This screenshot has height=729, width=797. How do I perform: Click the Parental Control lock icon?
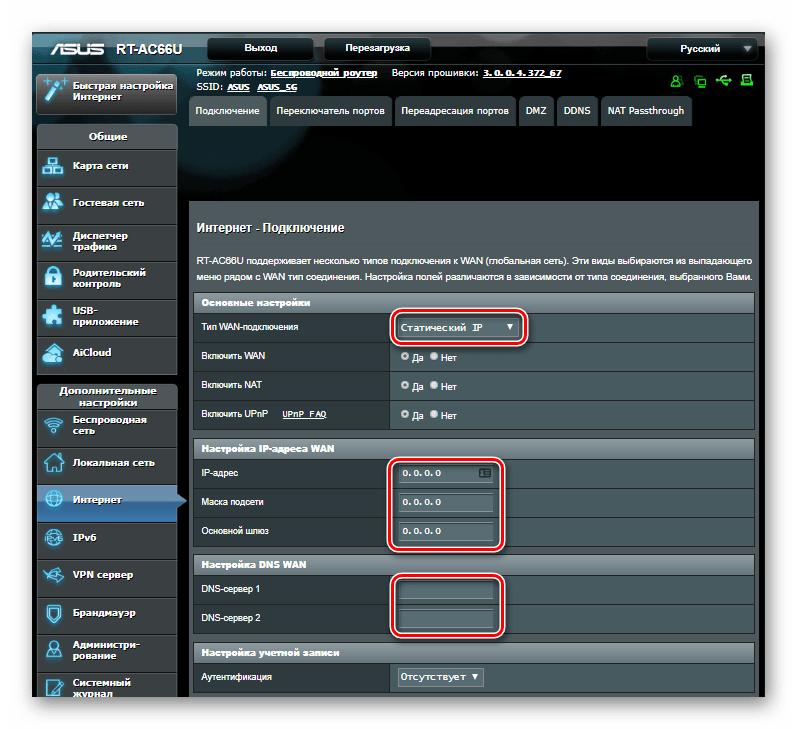tap(53, 277)
